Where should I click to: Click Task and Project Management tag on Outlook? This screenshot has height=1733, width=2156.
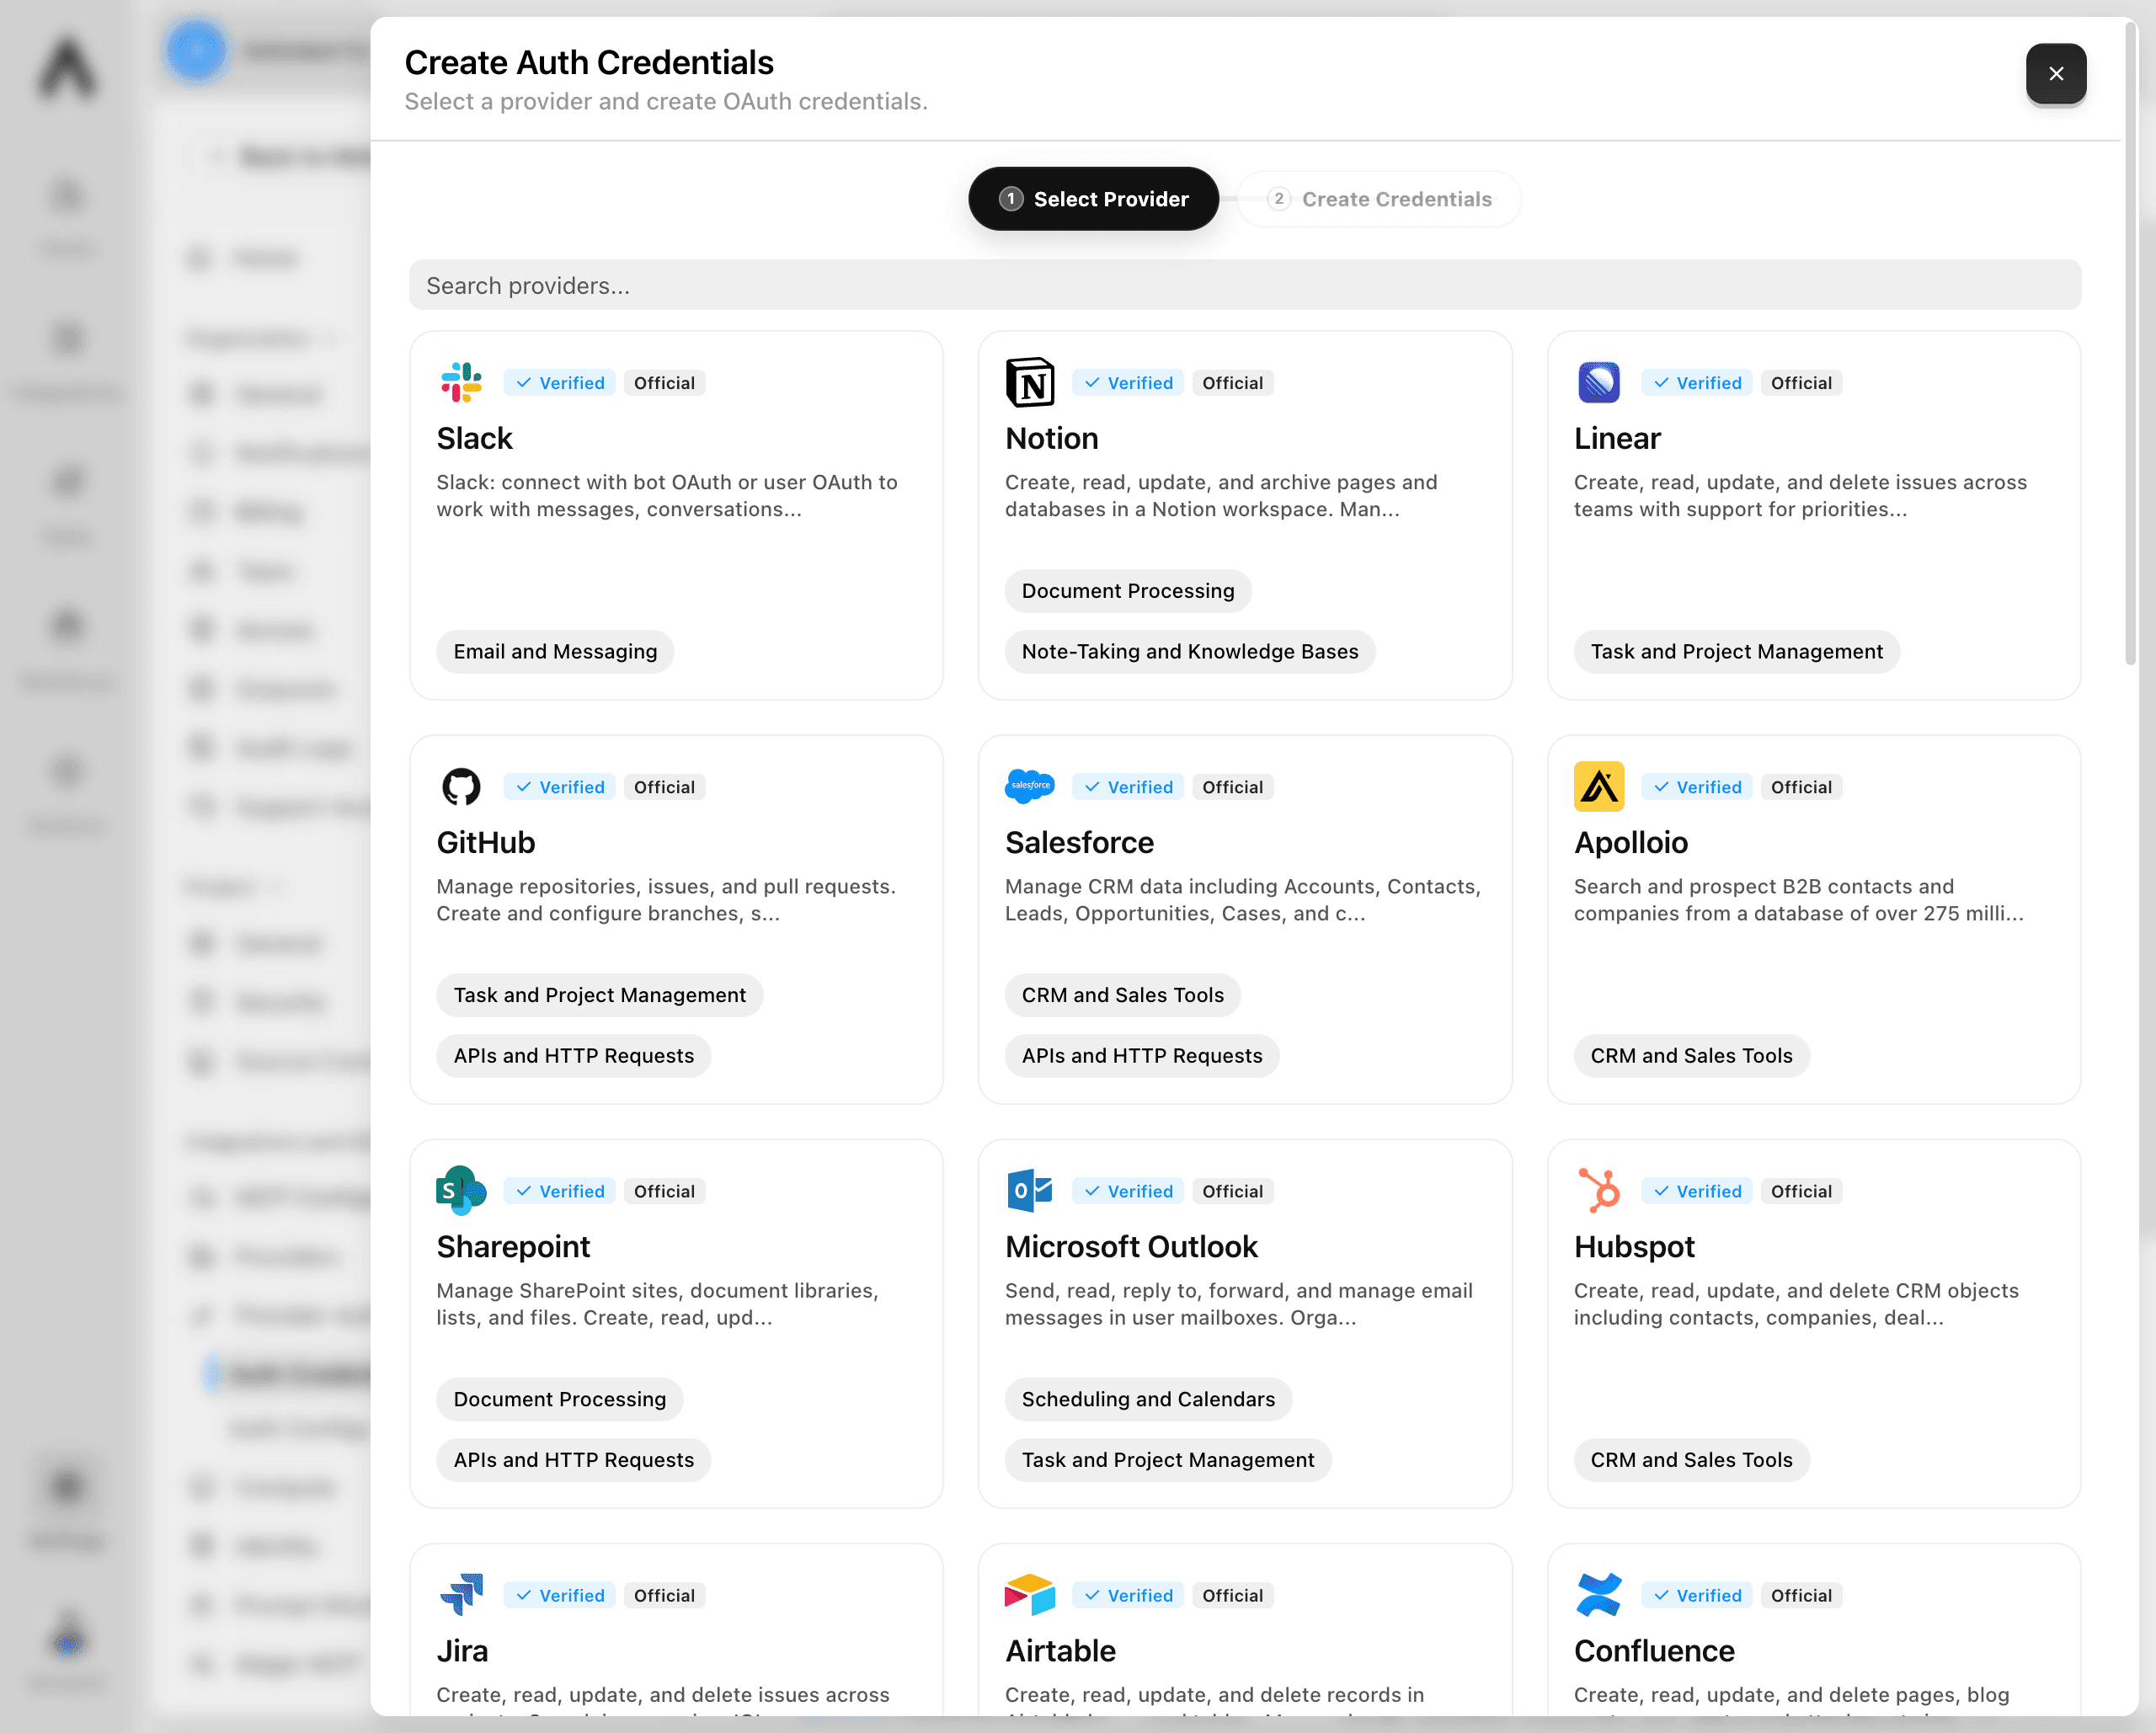pyautogui.click(x=1167, y=1459)
